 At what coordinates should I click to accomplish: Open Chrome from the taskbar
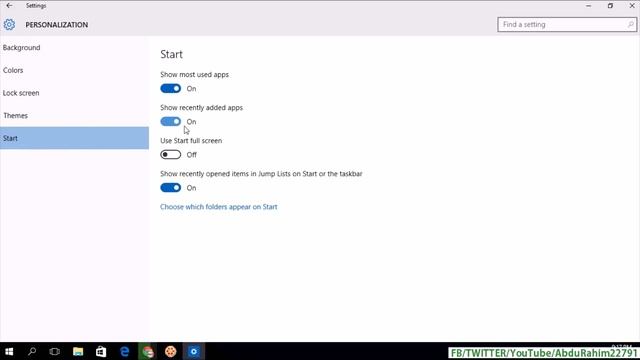coord(148,351)
